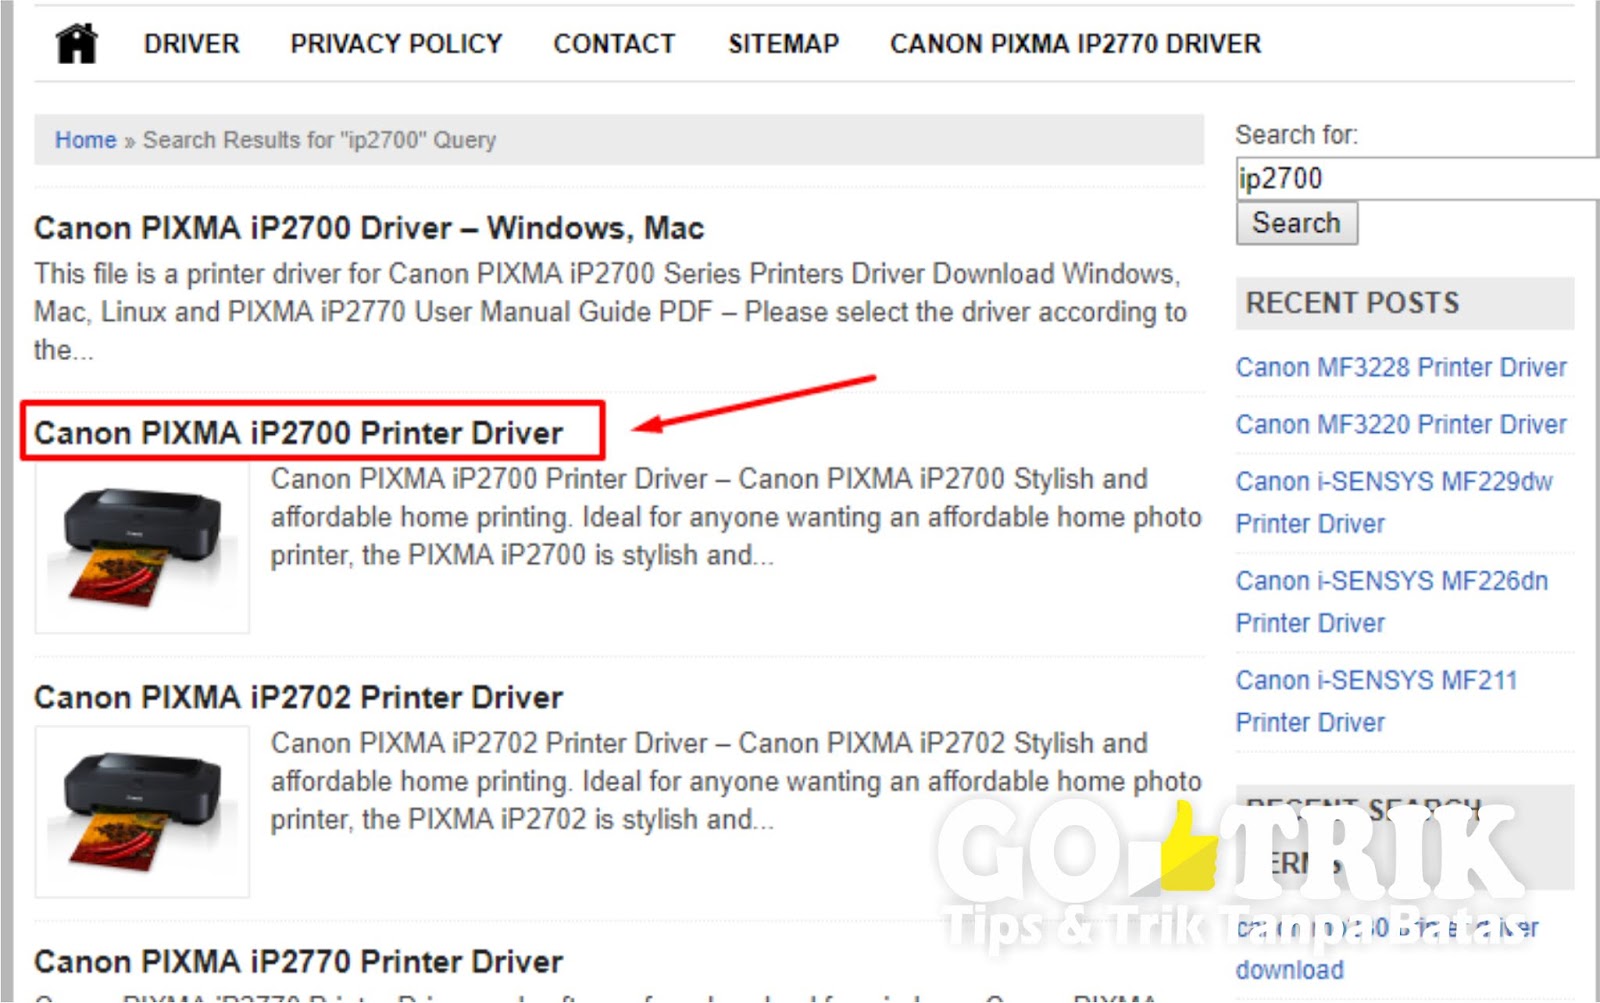Click the iP2702 'Stylish and affordable' excerpt text
Screen dimensions: 1600x1003
(736, 781)
